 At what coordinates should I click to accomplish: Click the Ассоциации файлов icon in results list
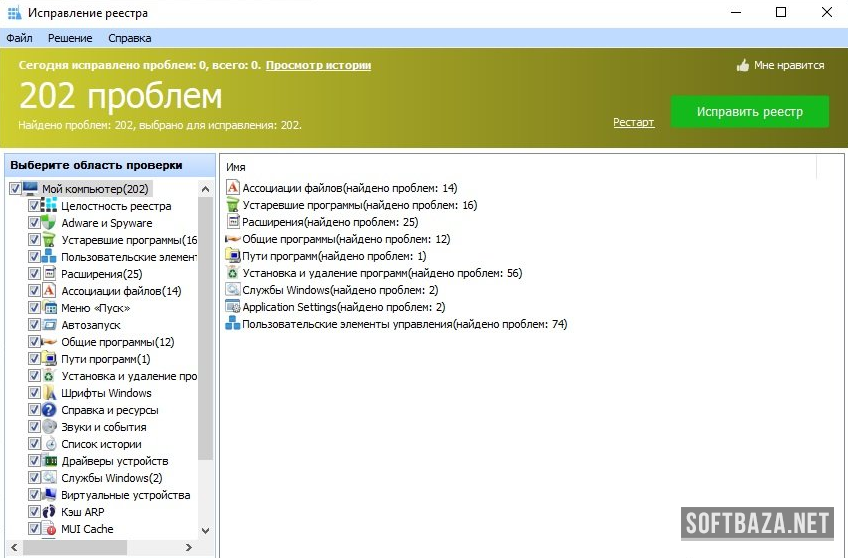coord(233,188)
